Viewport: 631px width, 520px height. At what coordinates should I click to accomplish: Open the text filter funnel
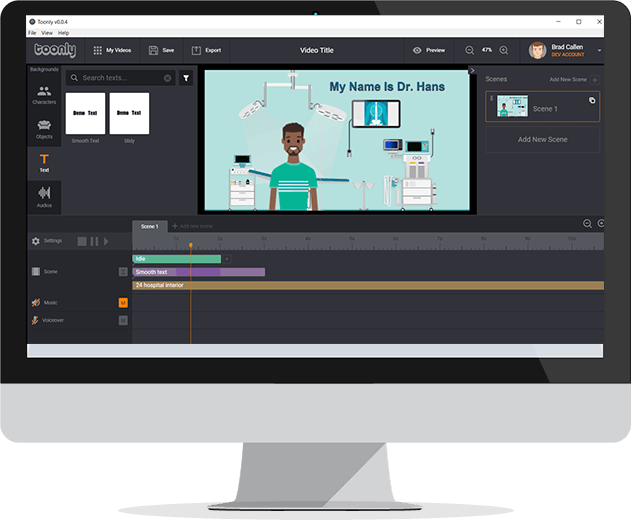[186, 78]
